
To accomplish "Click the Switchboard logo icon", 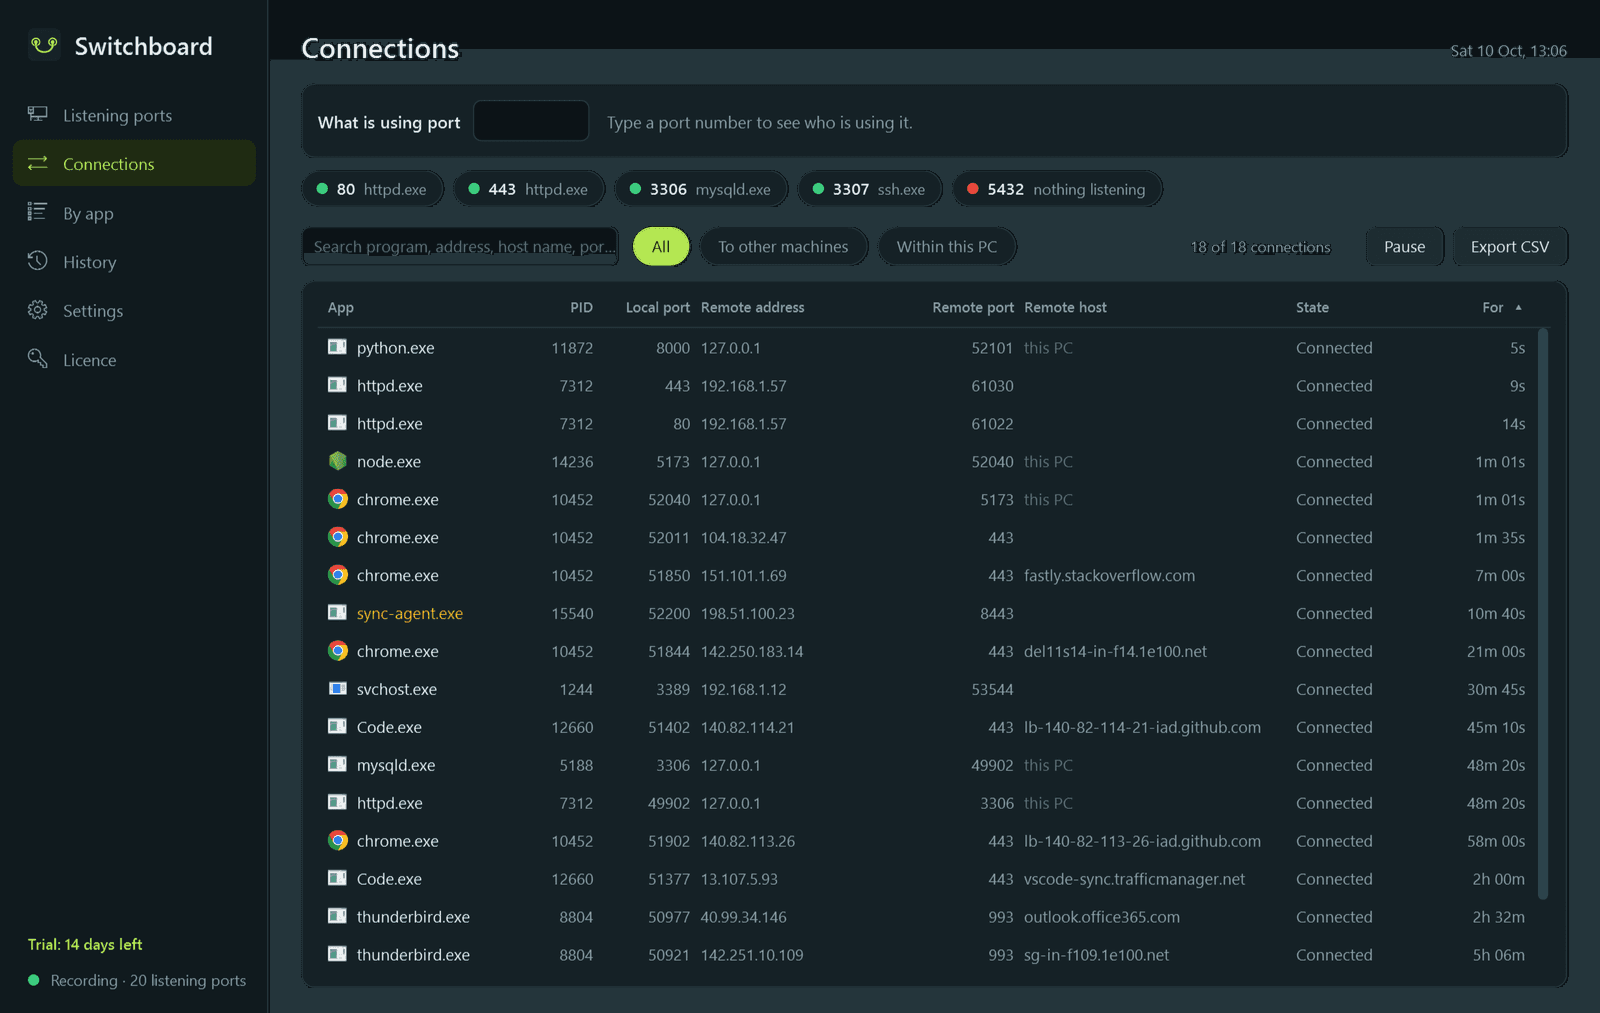I will (x=44, y=45).
